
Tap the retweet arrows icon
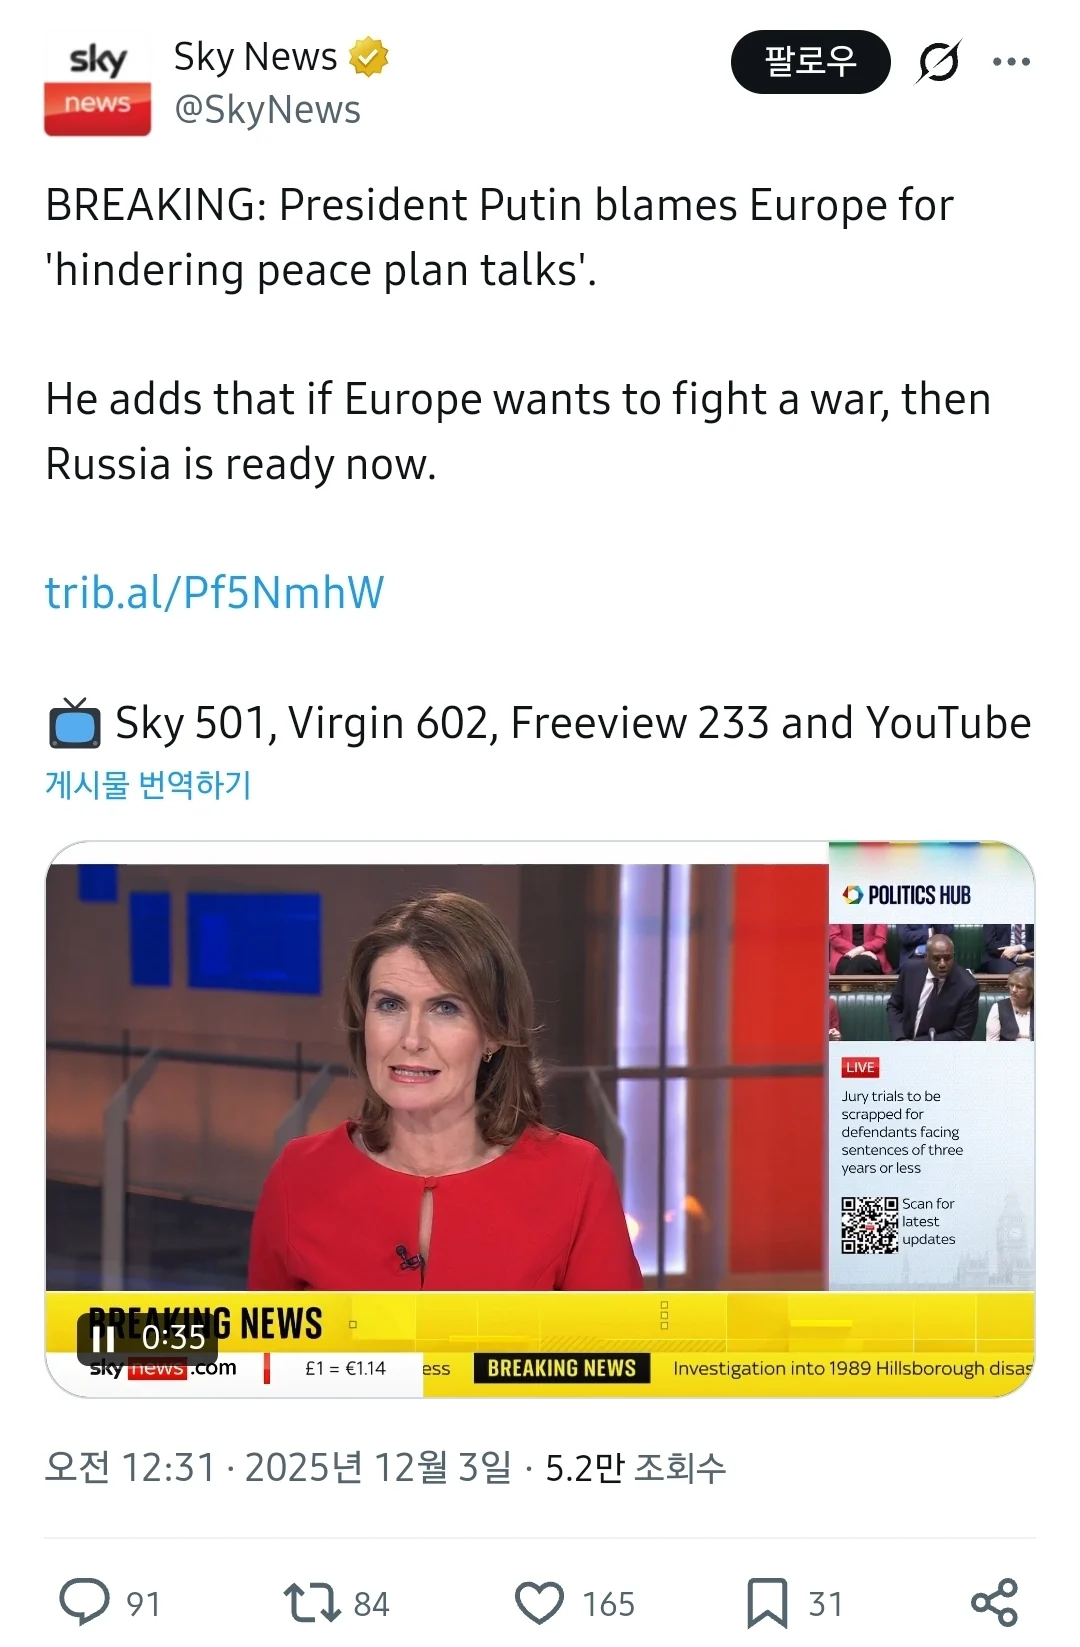pos(313,1602)
